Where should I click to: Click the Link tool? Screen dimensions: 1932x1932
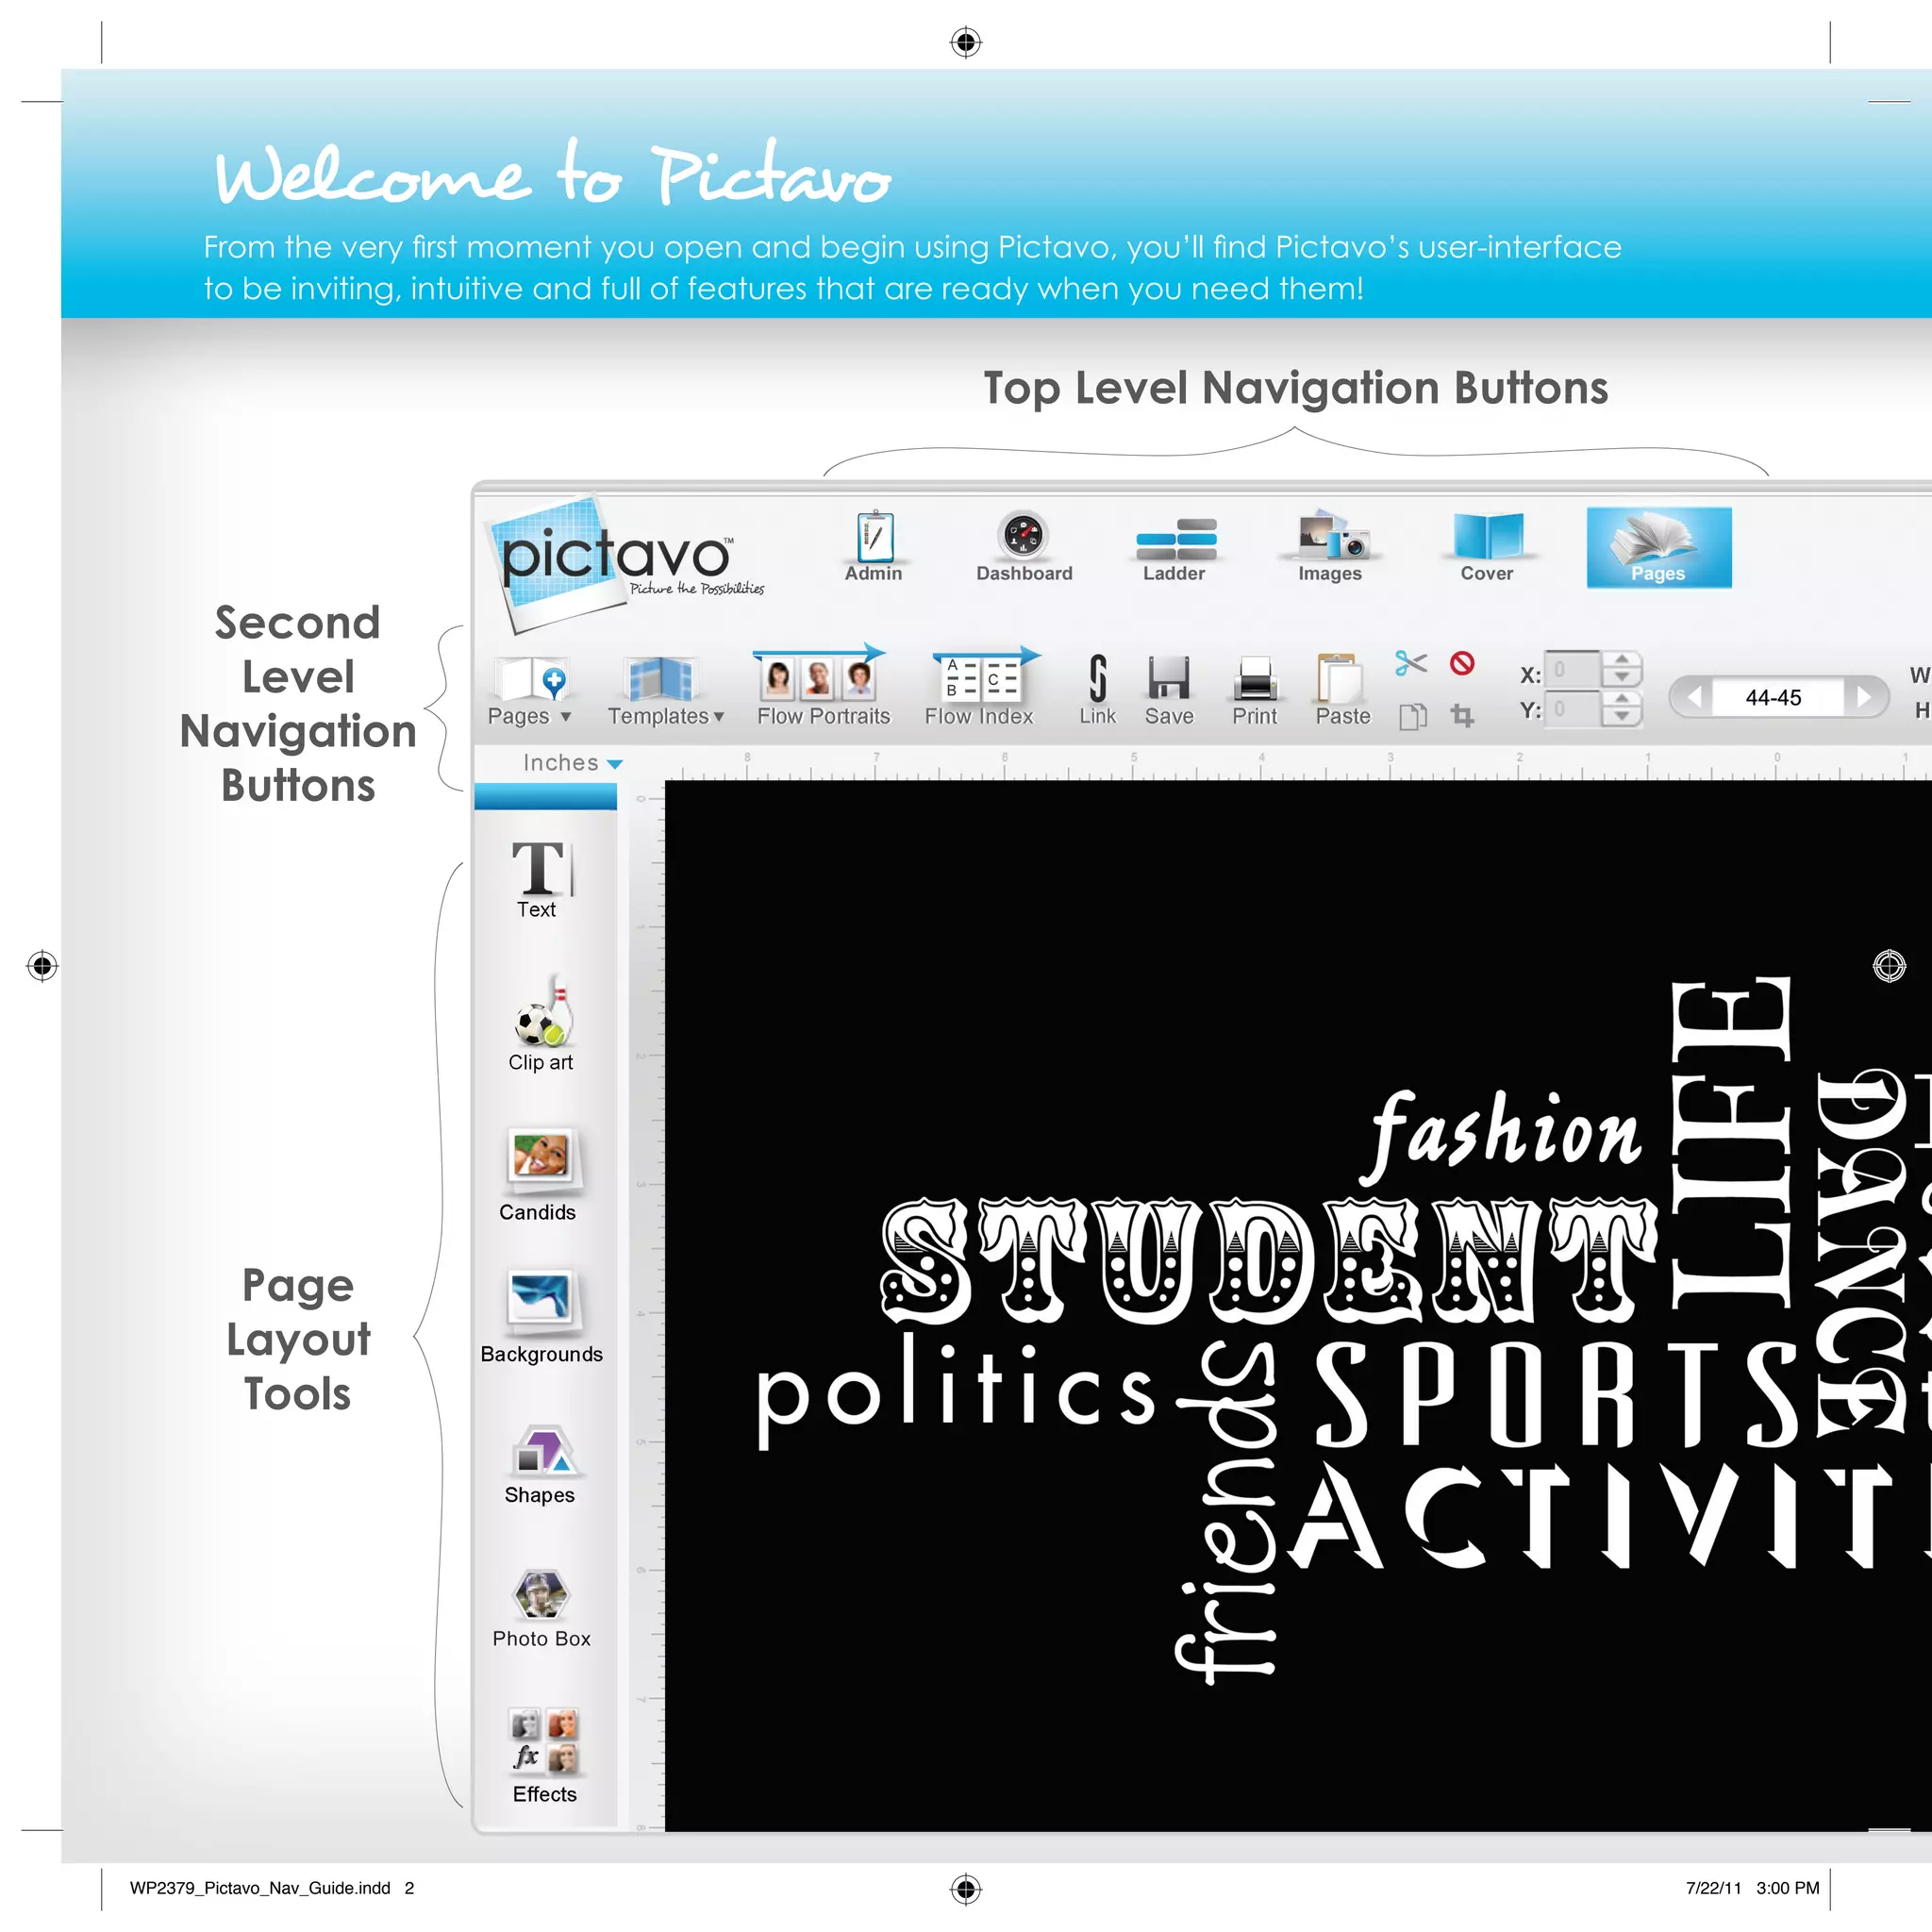tap(1098, 690)
